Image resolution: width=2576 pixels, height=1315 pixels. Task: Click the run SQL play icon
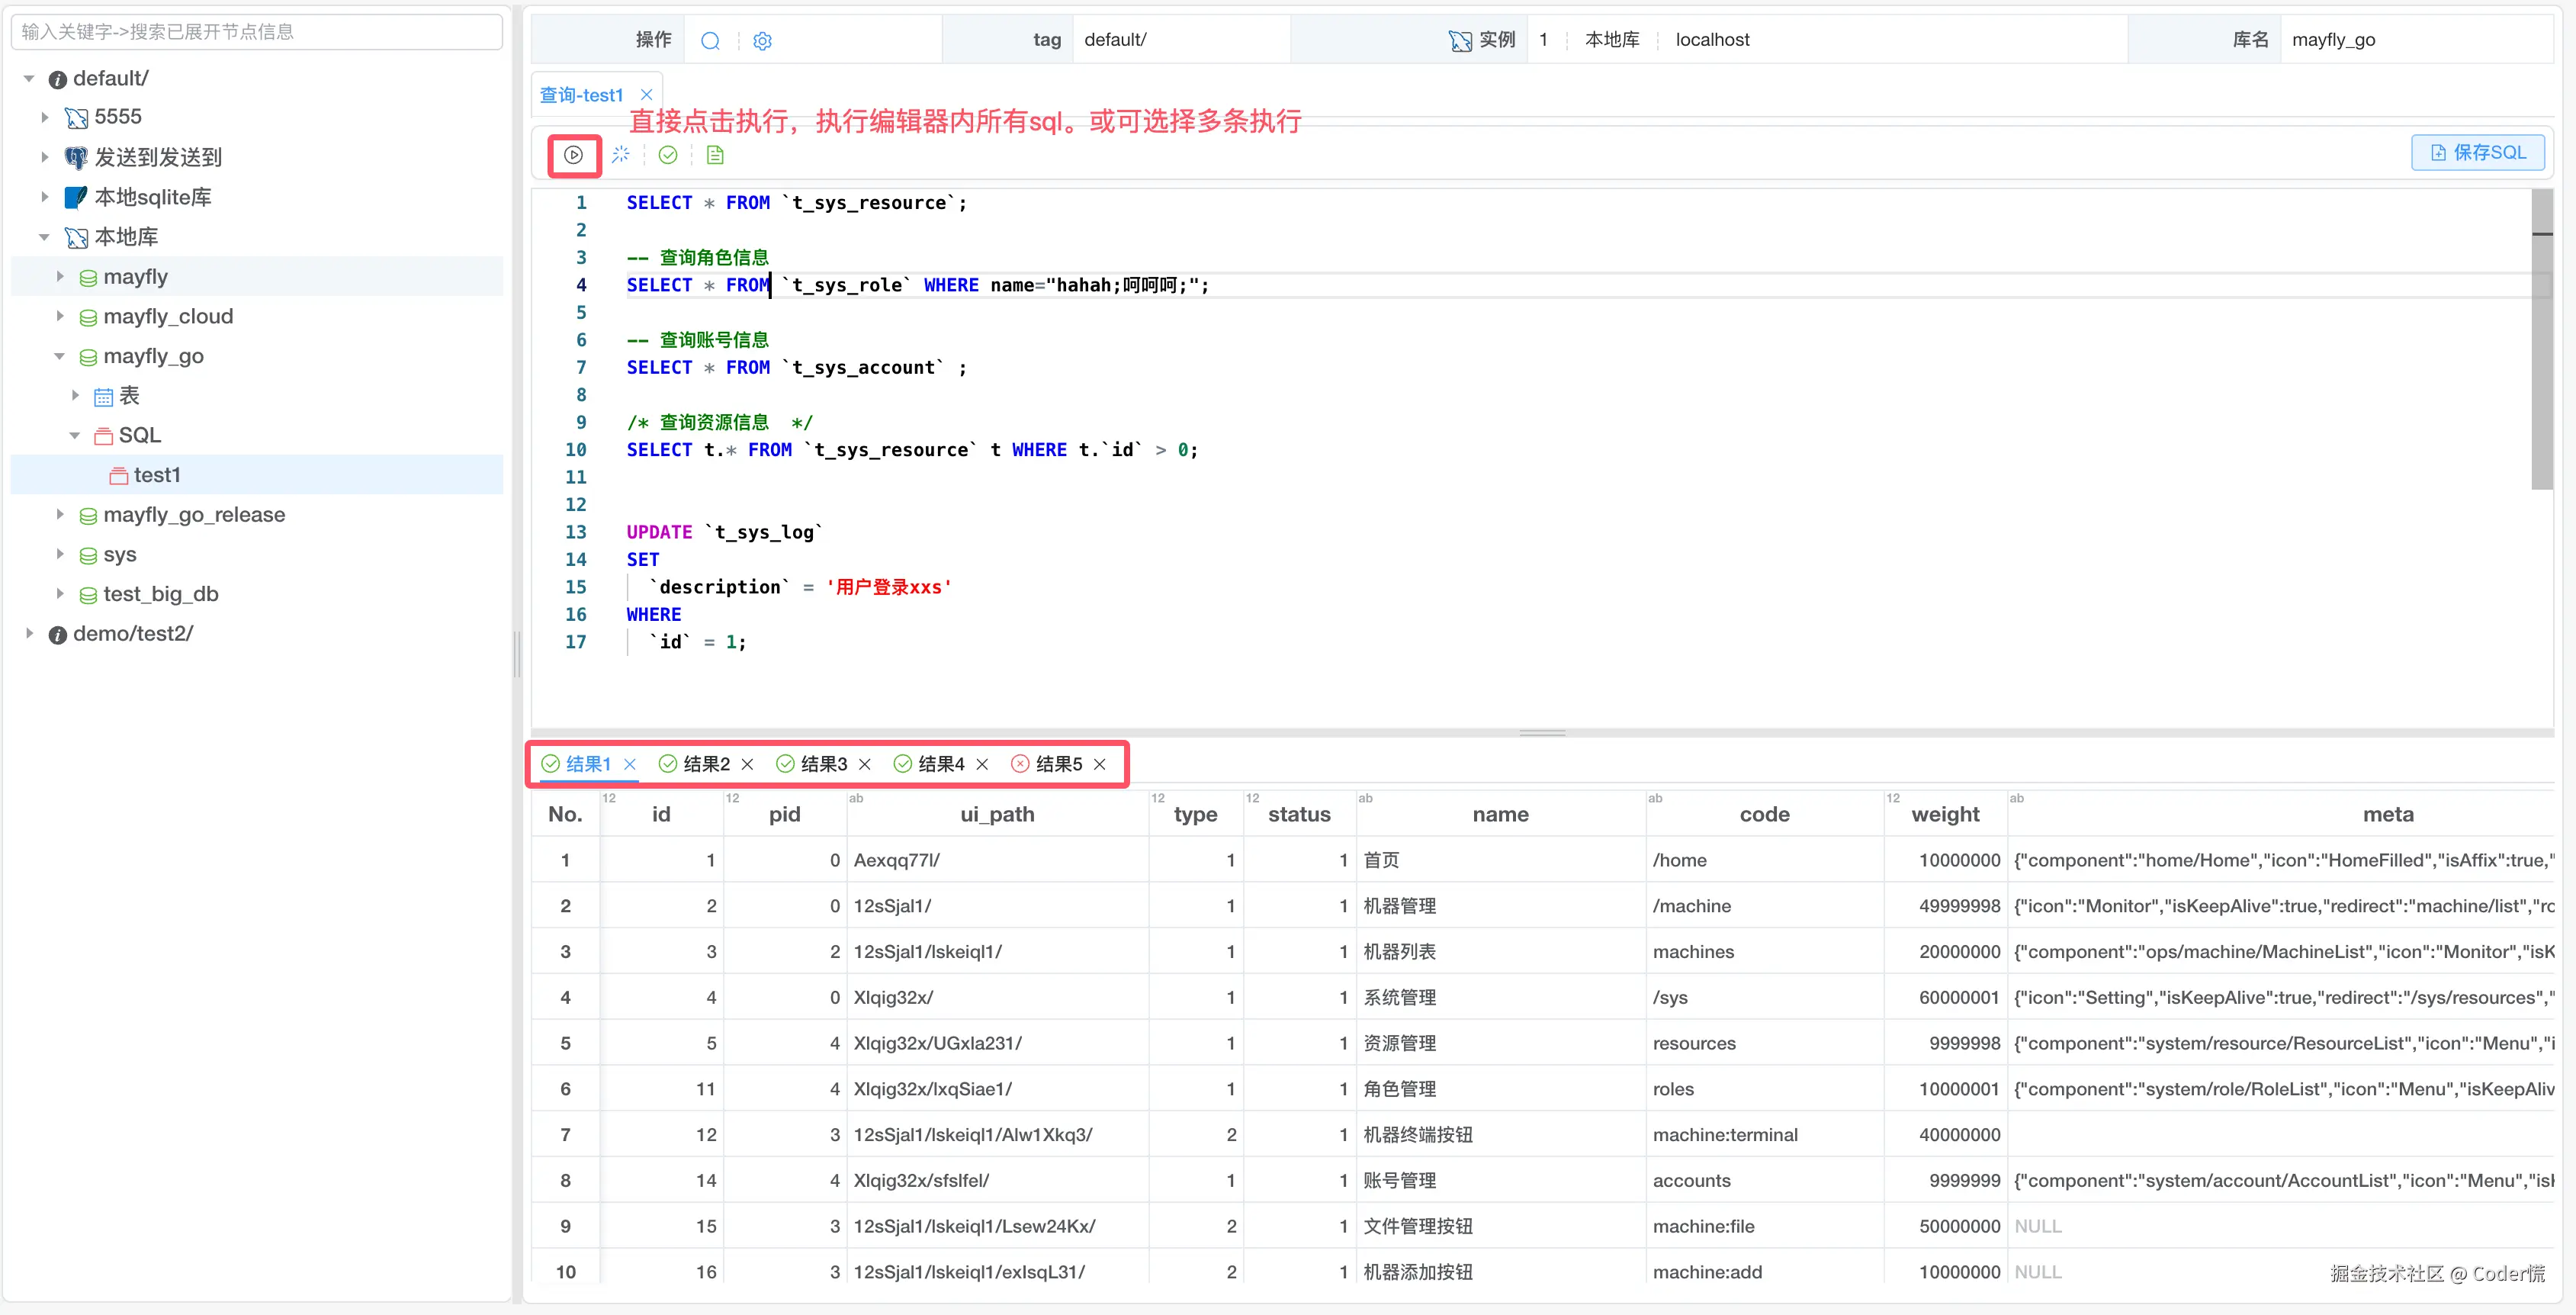[x=573, y=155]
